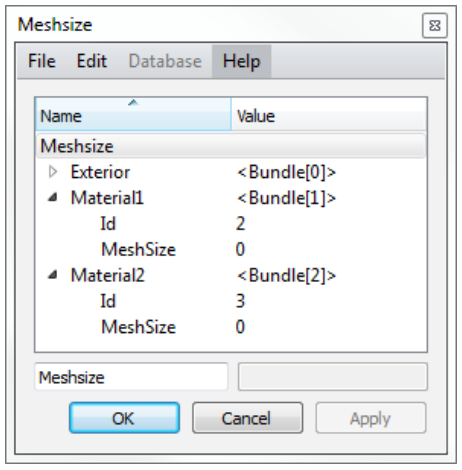Viewport: 462px width, 470px height.
Task: Select MeshSize row under Material2
Action: 231,327
